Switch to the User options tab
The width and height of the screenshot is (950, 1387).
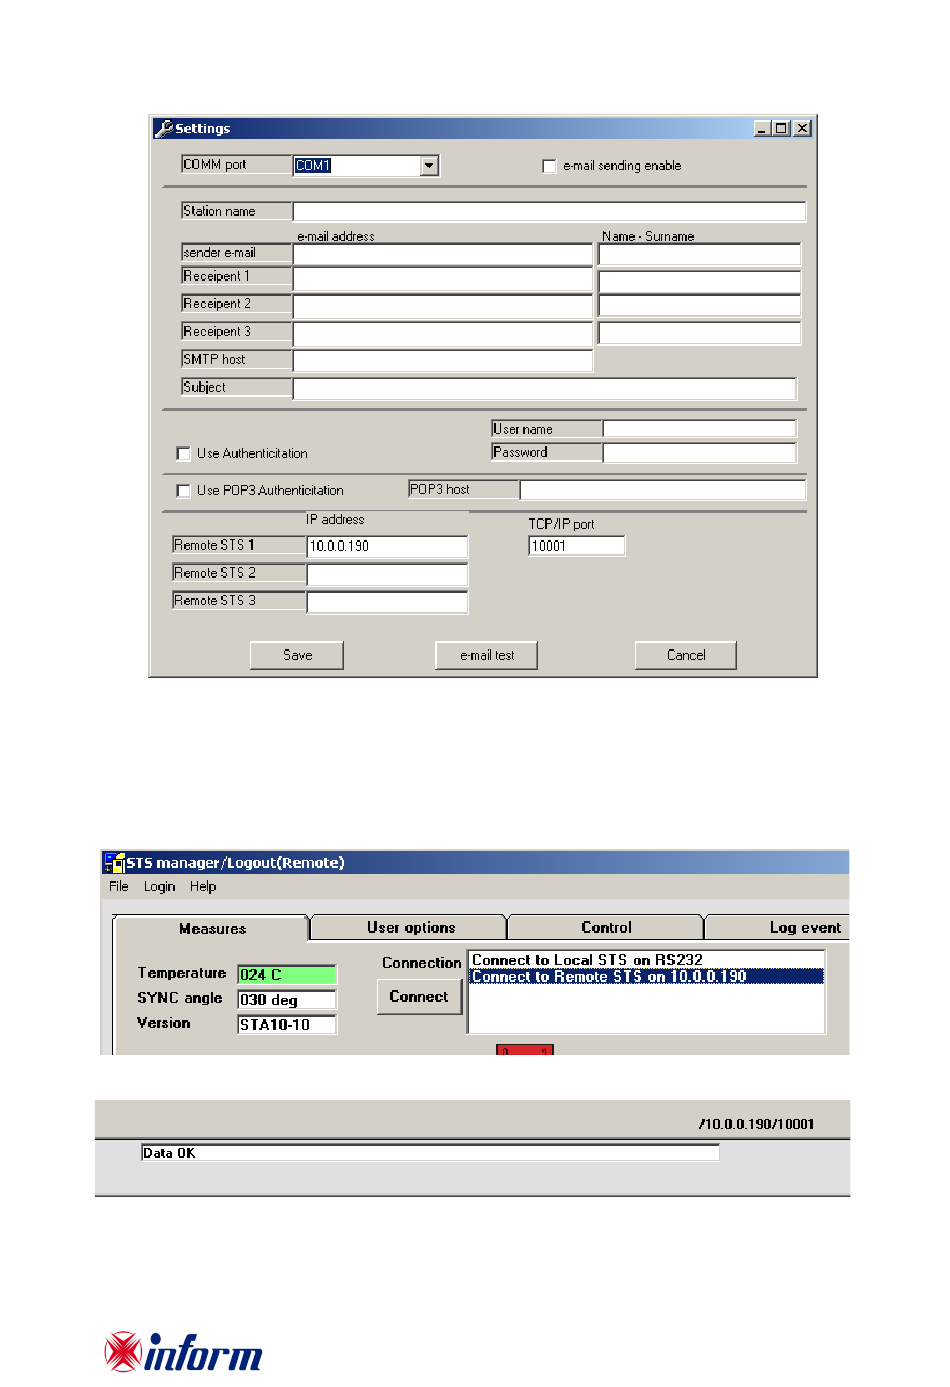tap(410, 928)
